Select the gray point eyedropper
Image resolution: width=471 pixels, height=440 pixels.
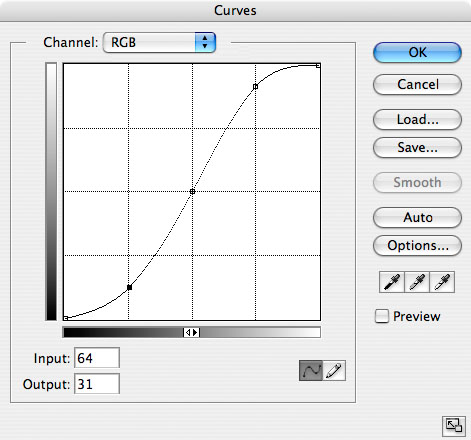[x=417, y=282]
